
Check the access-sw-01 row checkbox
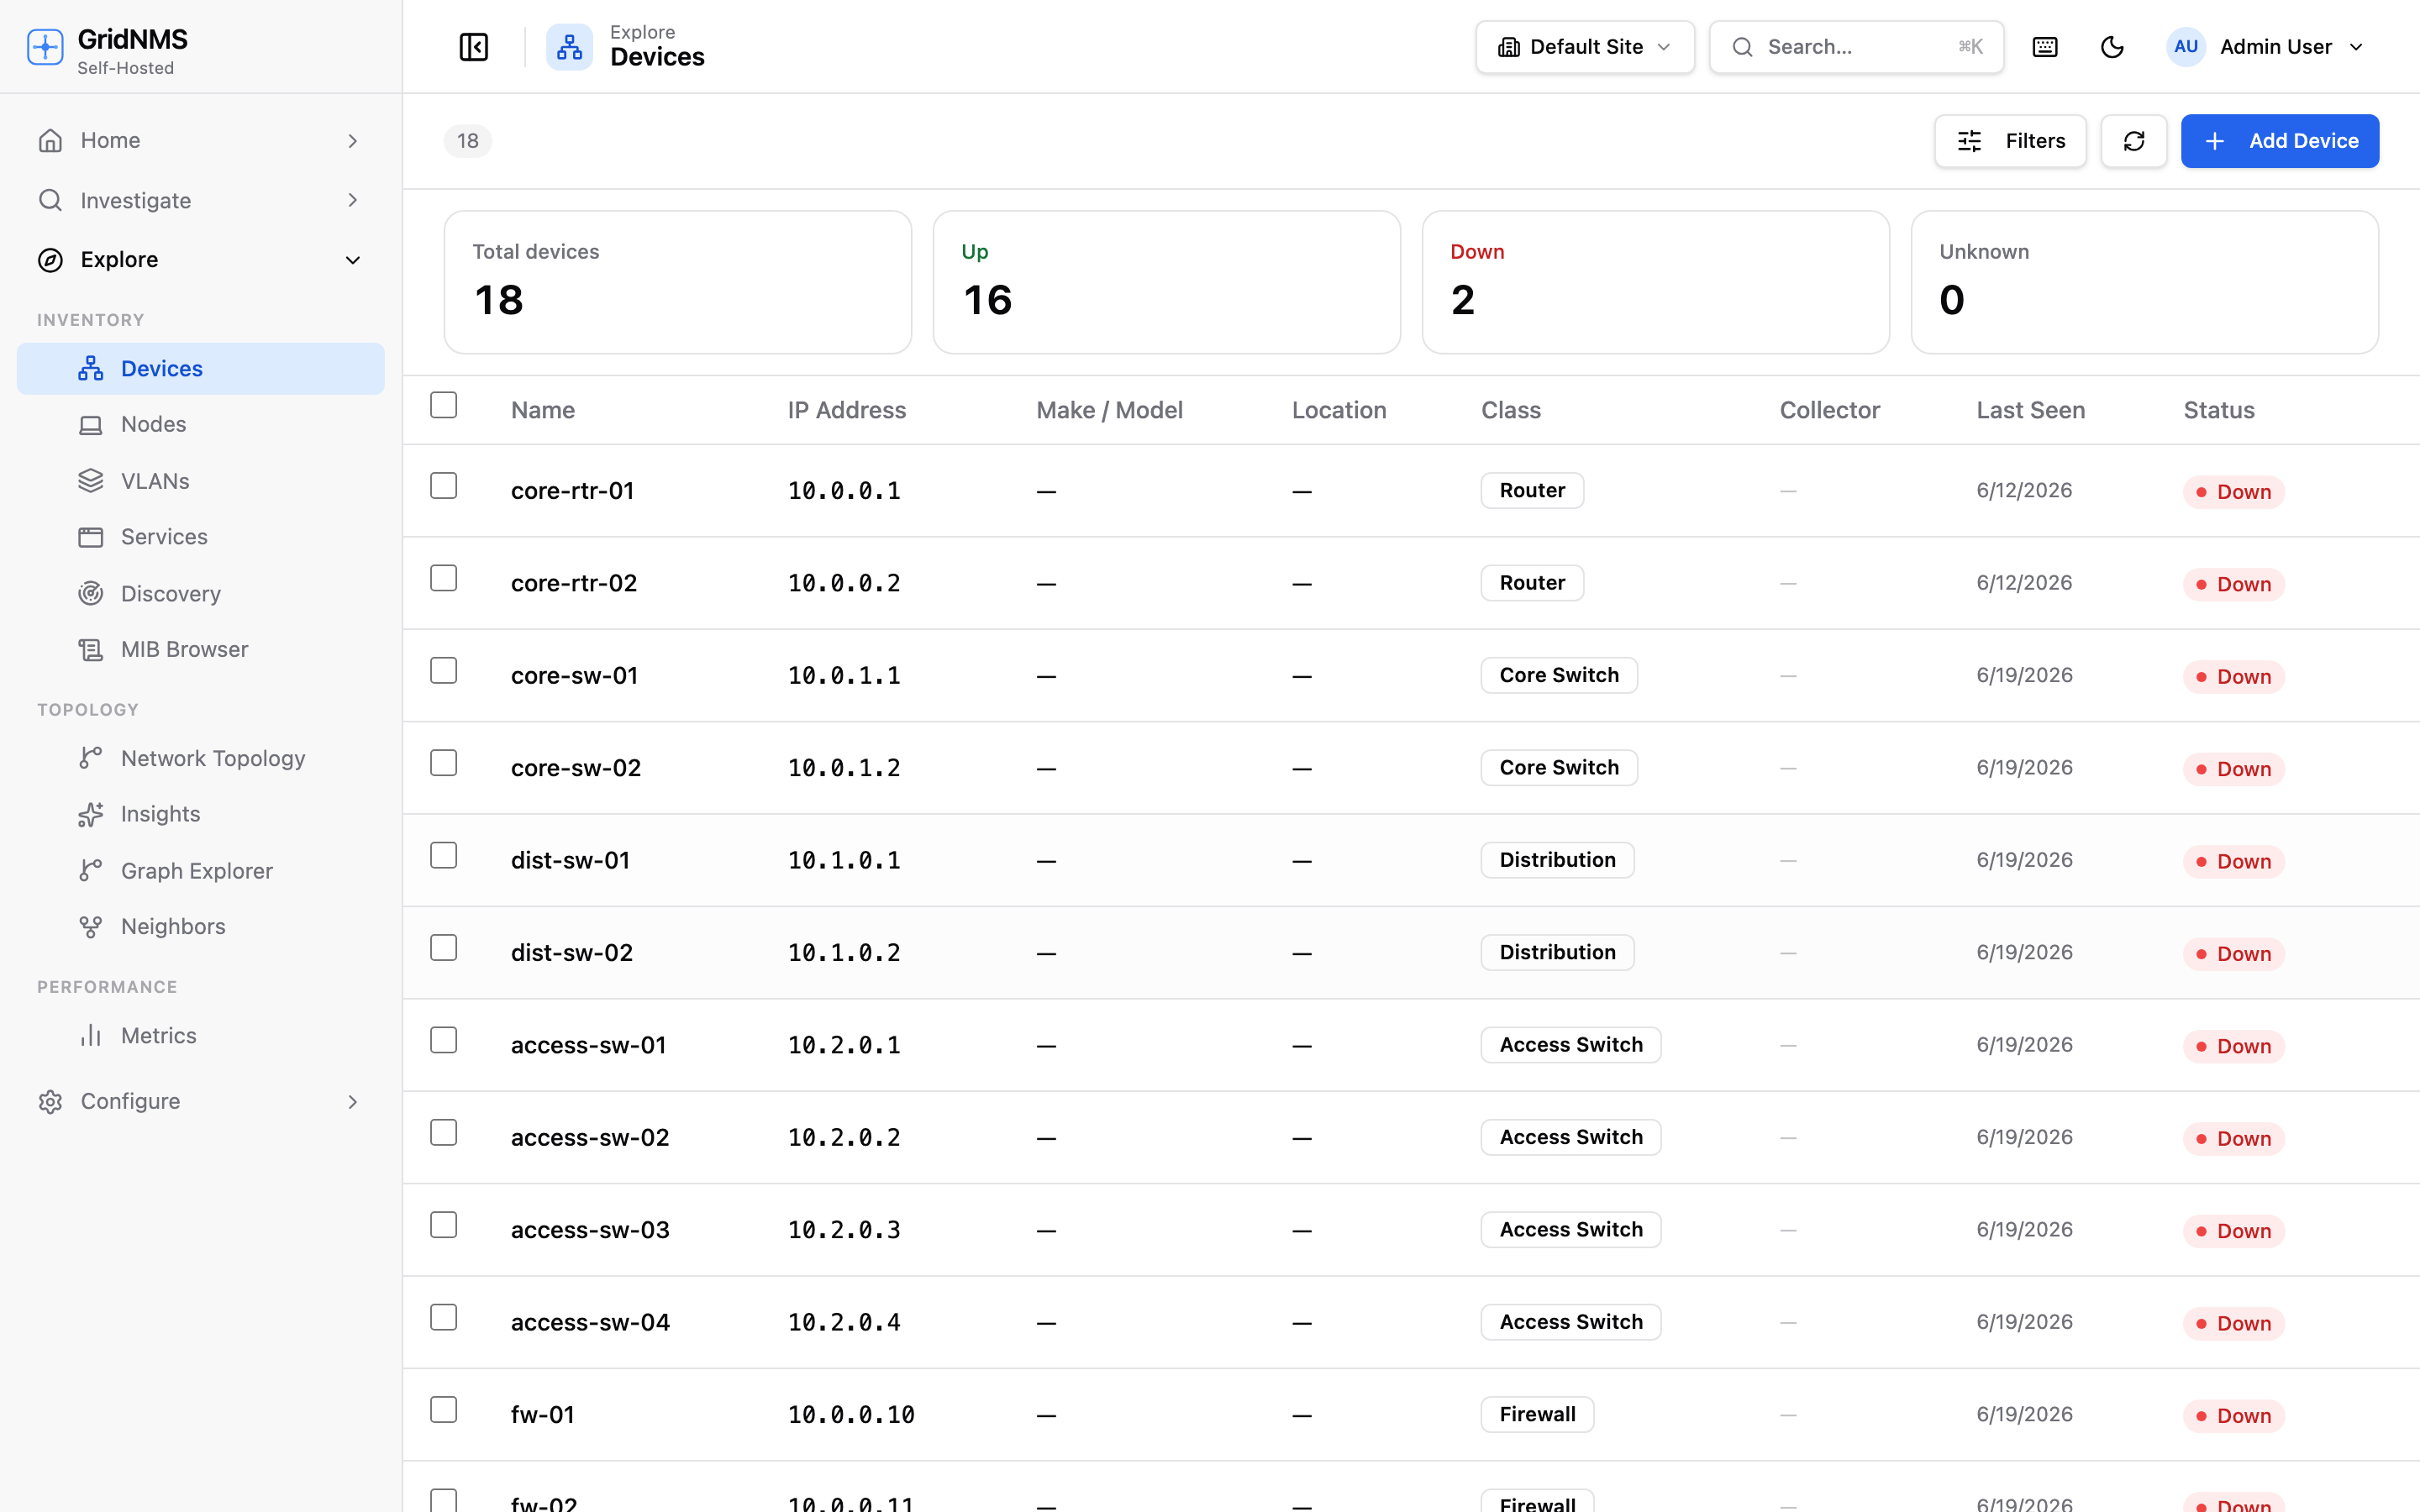click(x=444, y=1040)
